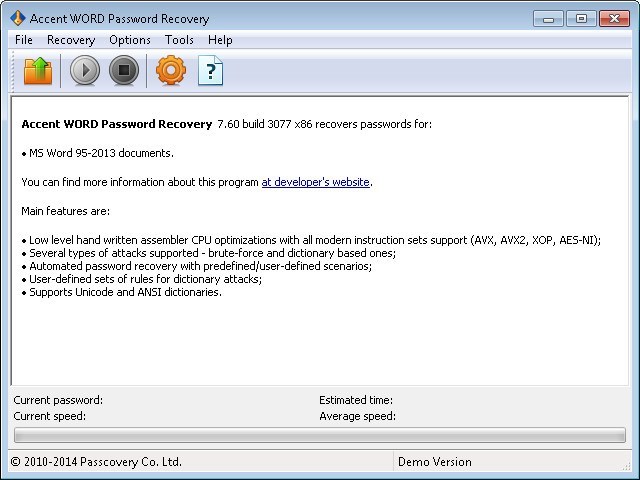Open settings via the orange gear icon
This screenshot has height=480, width=640.
171,71
